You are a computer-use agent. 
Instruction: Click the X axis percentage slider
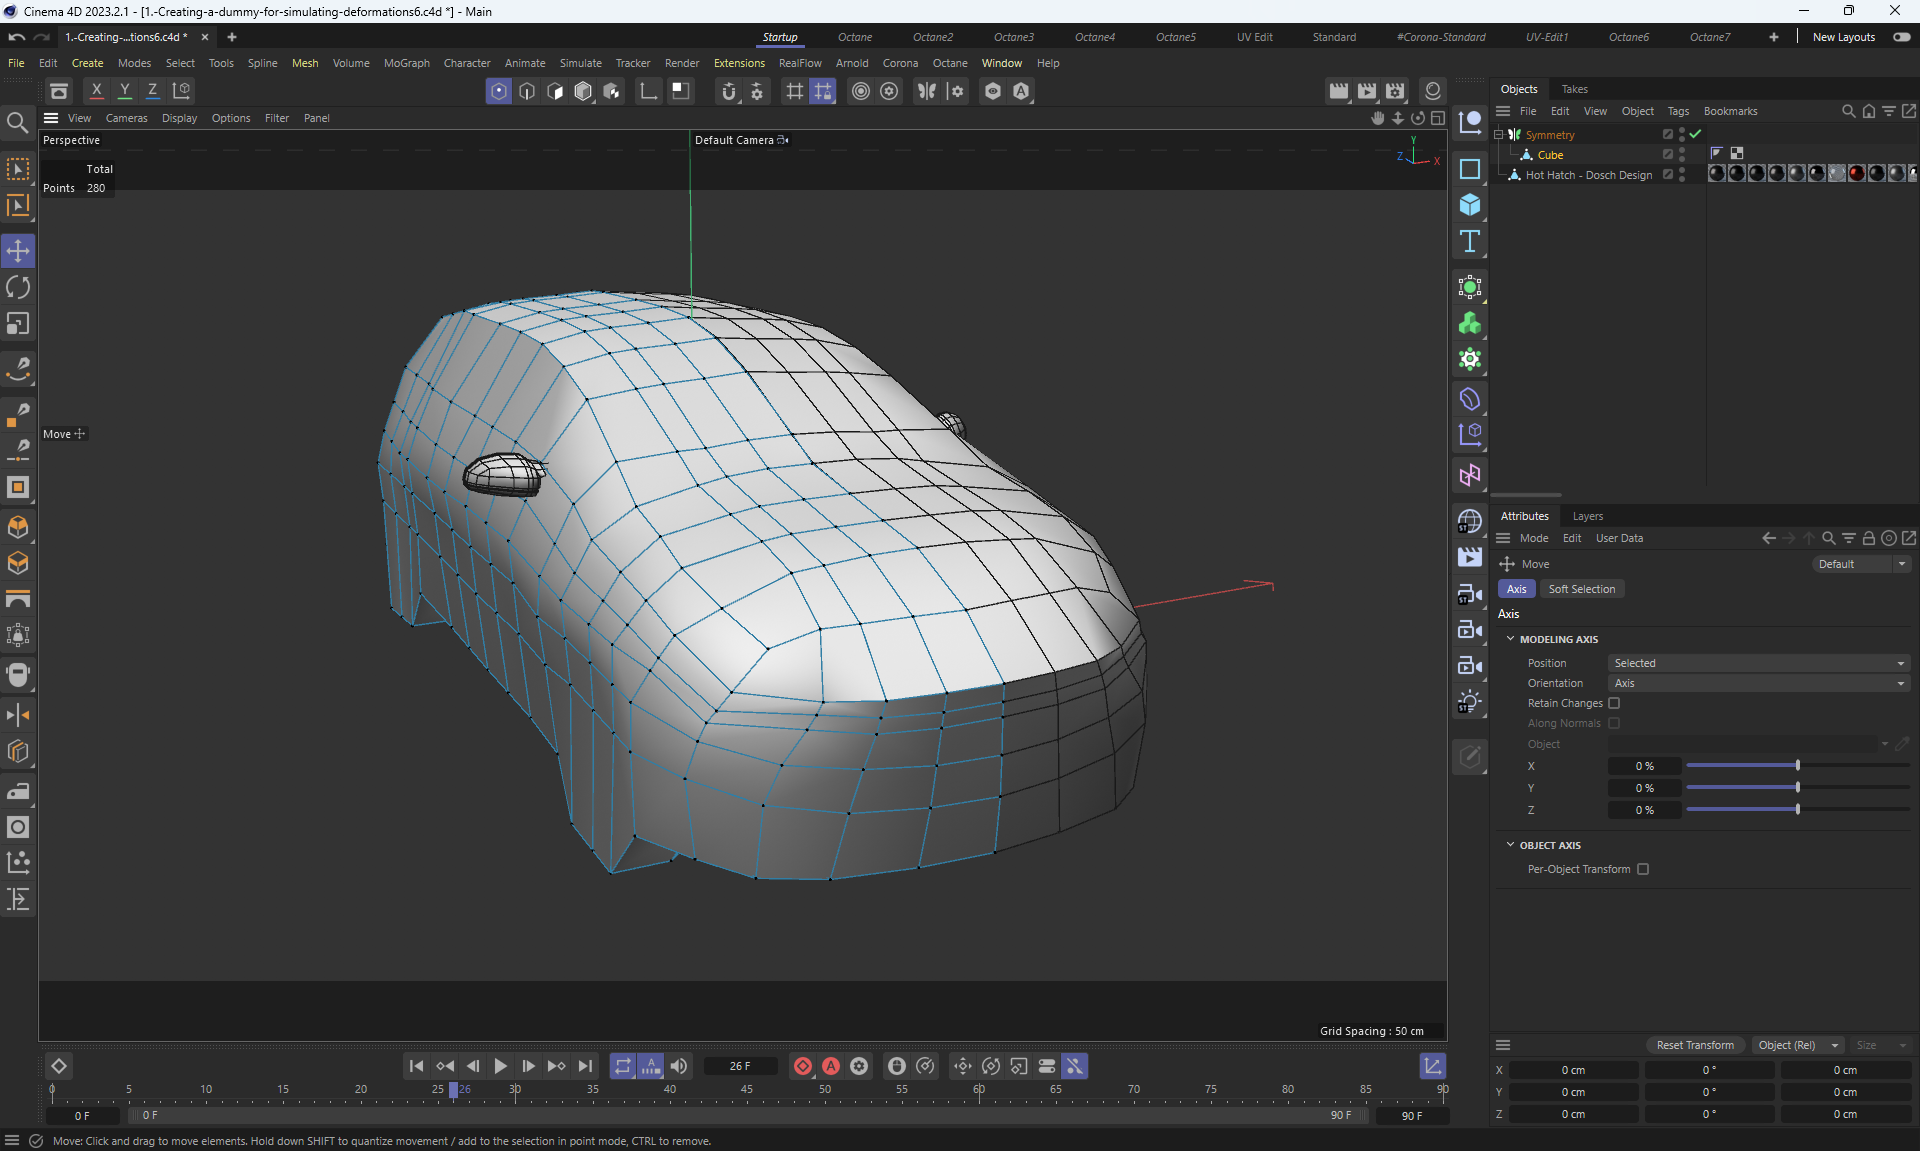(x=1797, y=766)
